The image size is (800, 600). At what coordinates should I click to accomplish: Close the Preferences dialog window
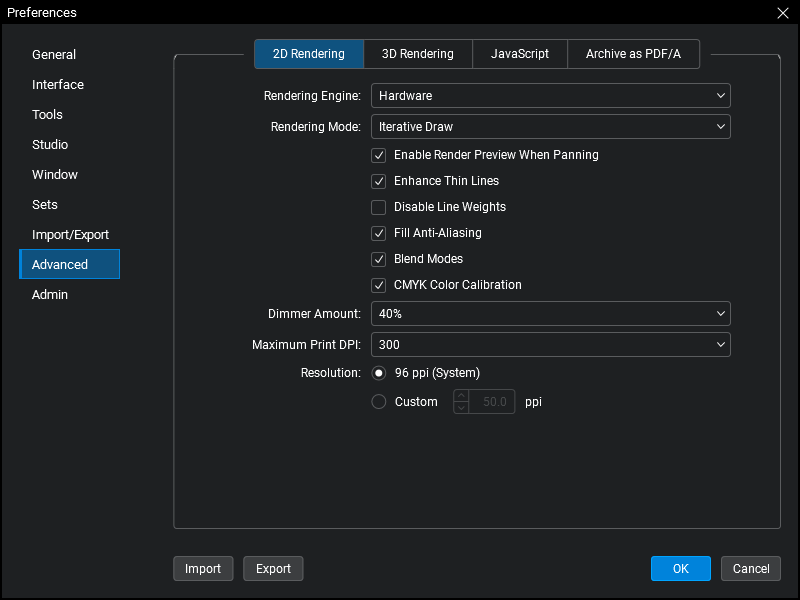coord(782,13)
